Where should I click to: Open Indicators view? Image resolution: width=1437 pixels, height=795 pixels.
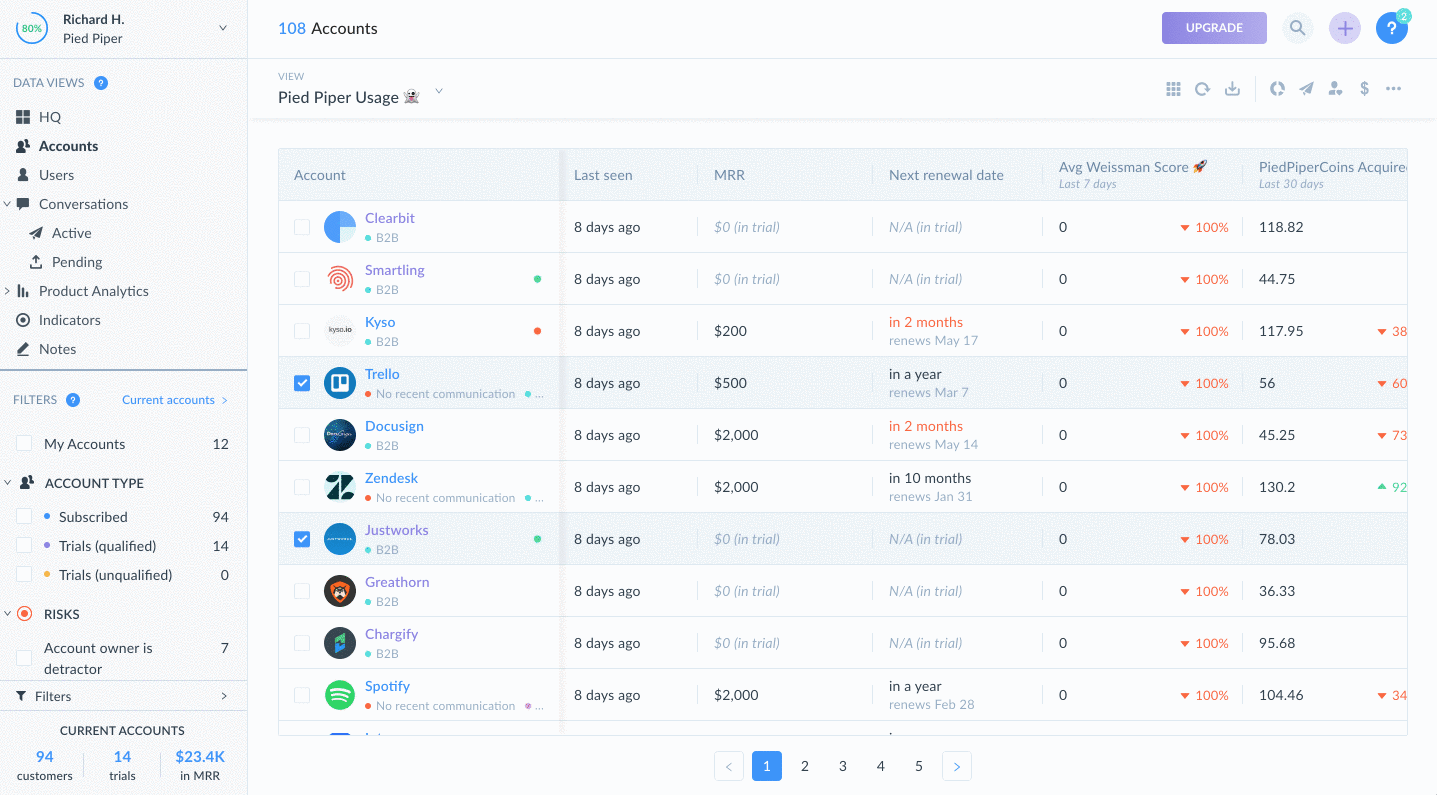coord(69,320)
